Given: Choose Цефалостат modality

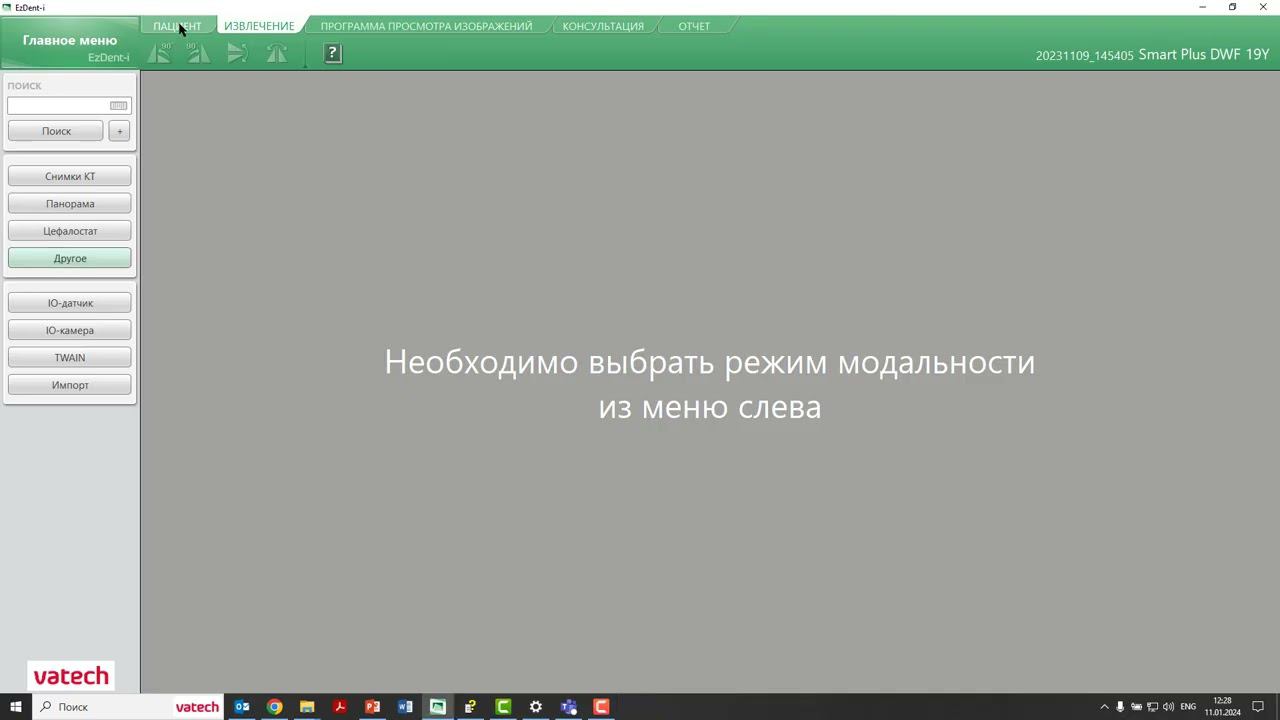Looking at the screenshot, I should coord(70,231).
